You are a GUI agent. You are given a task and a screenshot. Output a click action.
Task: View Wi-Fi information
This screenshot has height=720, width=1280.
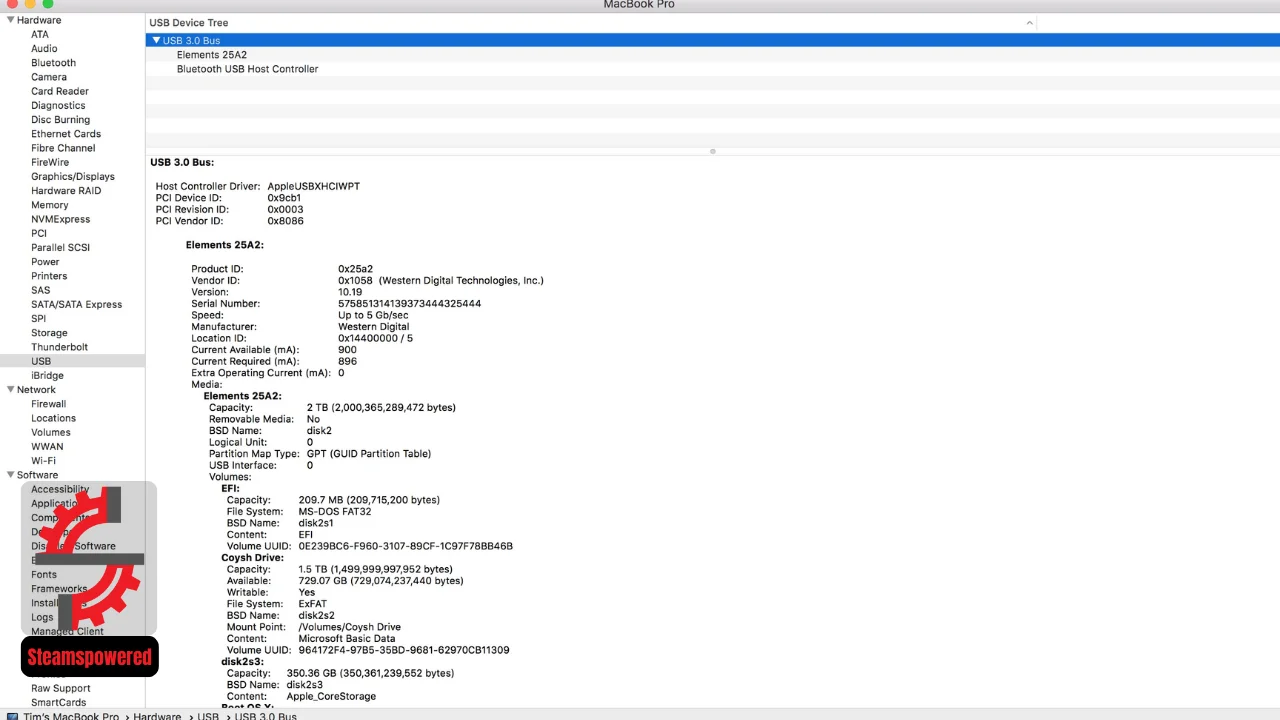click(x=43, y=461)
